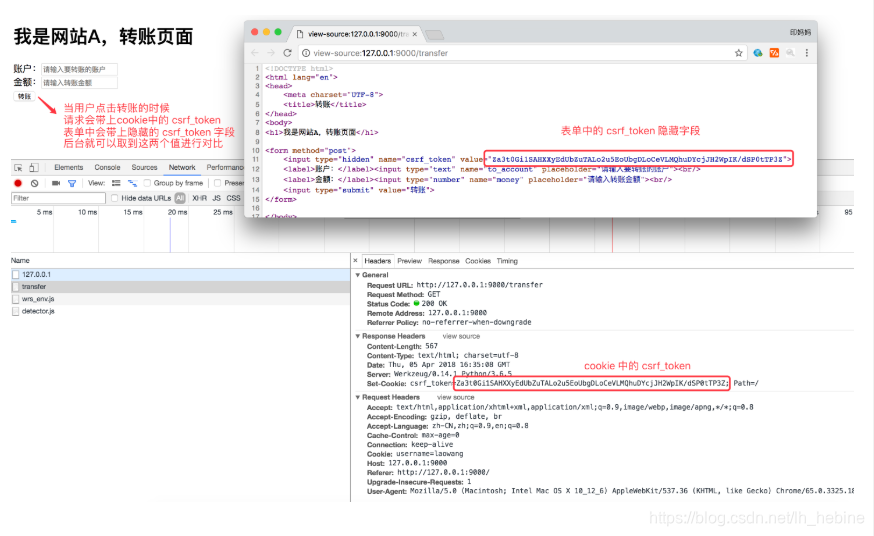Toggle the device toolbar icon
The image size is (874, 536).
(34, 168)
